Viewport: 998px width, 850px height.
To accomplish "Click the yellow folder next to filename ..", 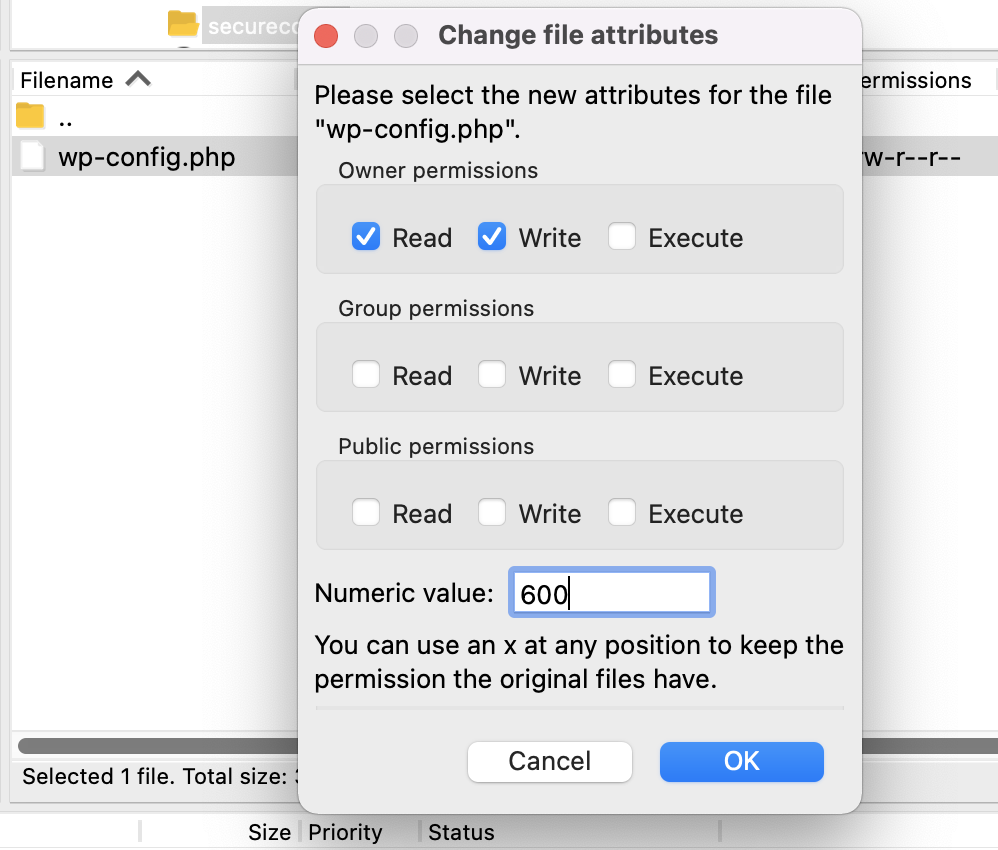I will tap(29, 116).
